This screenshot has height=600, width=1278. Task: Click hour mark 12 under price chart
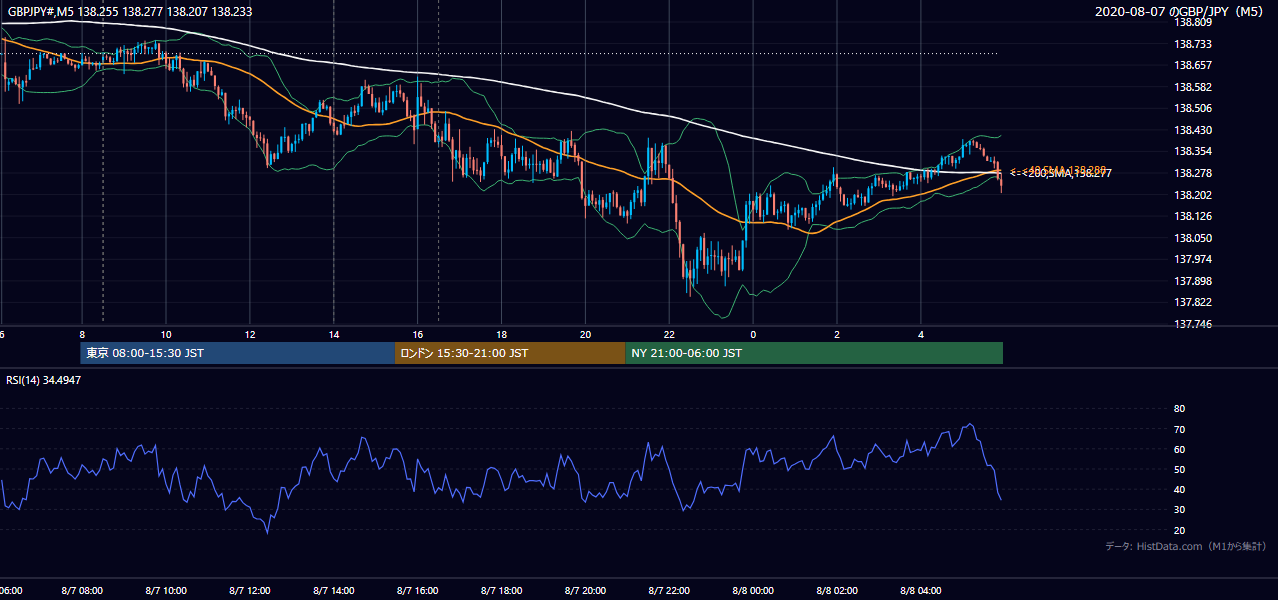[250, 335]
